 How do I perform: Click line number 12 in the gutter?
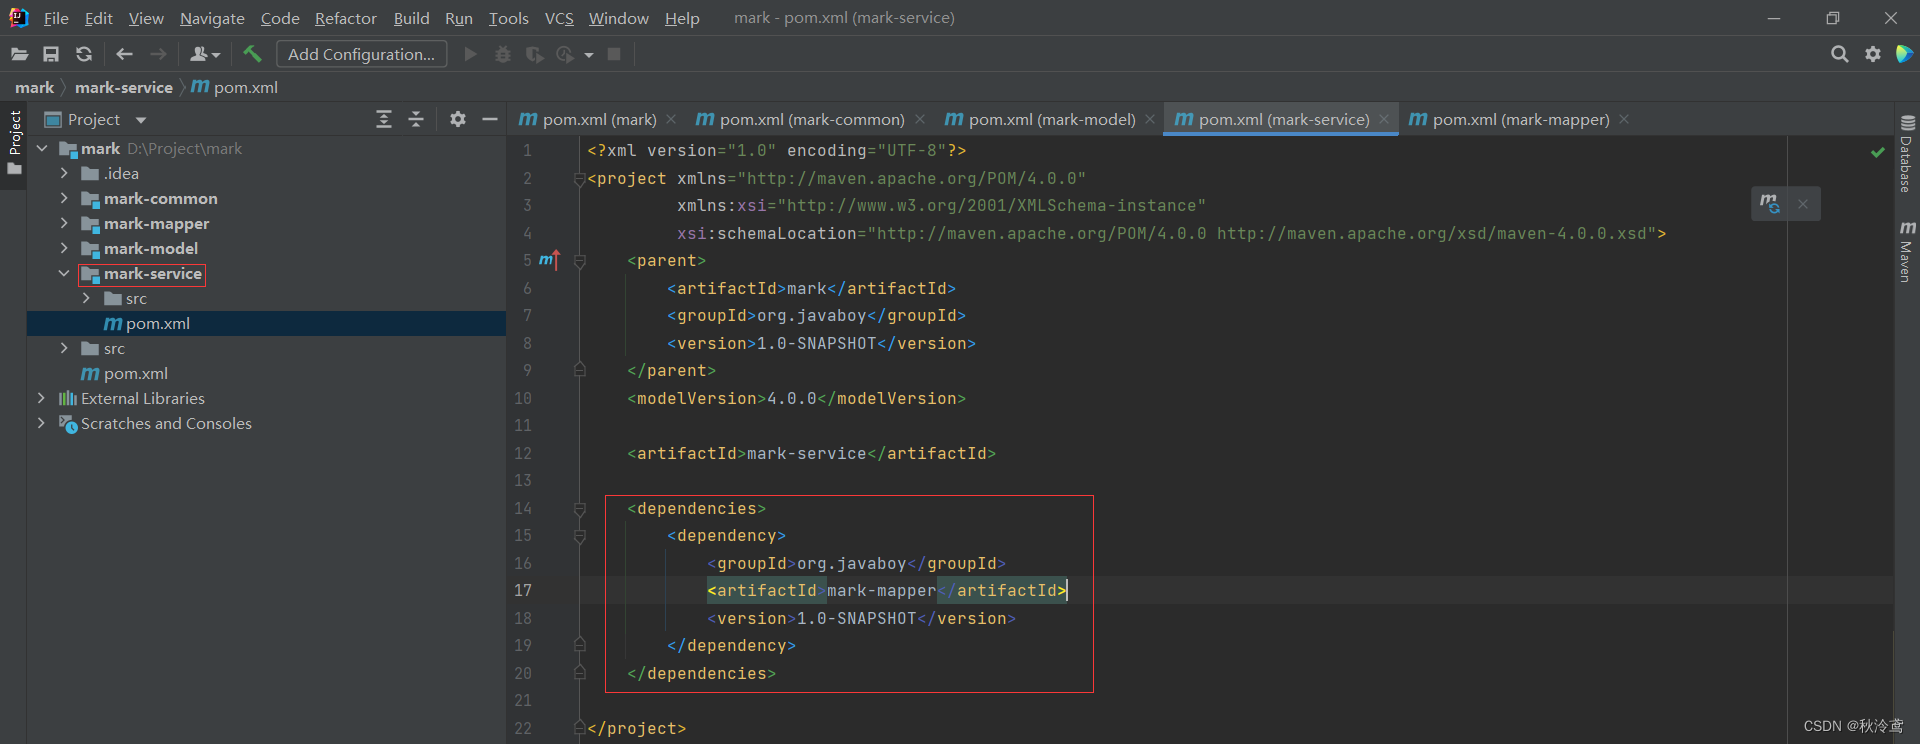coord(523,453)
